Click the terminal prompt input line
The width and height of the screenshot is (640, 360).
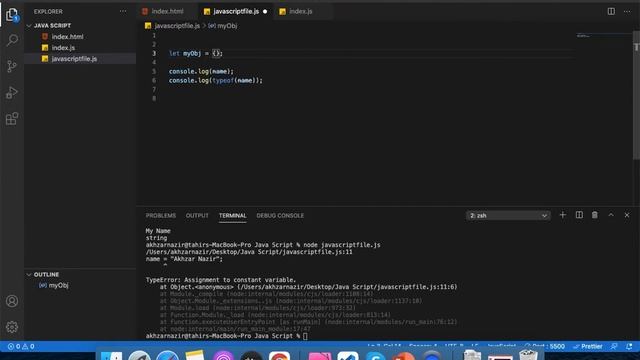(227, 336)
